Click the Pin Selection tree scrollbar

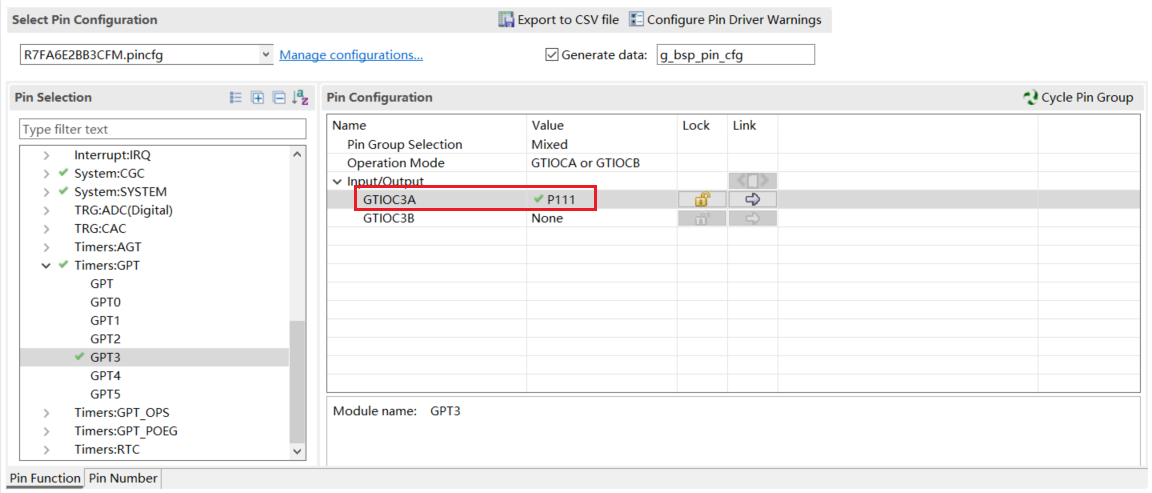click(297, 380)
